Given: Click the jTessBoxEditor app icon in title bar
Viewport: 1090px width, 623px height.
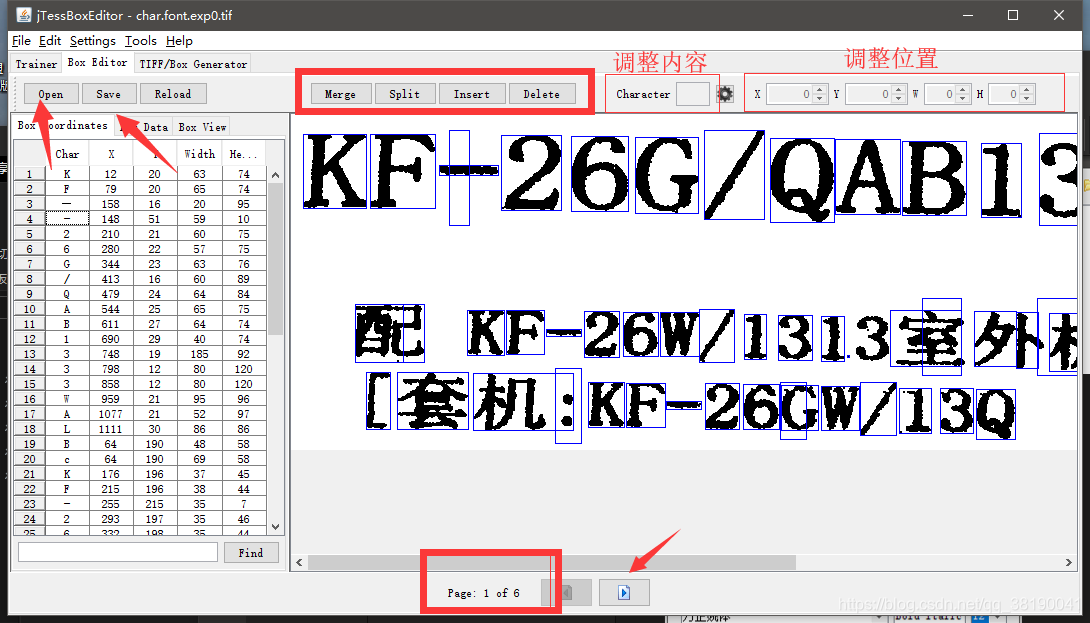Looking at the screenshot, I should pos(24,15).
